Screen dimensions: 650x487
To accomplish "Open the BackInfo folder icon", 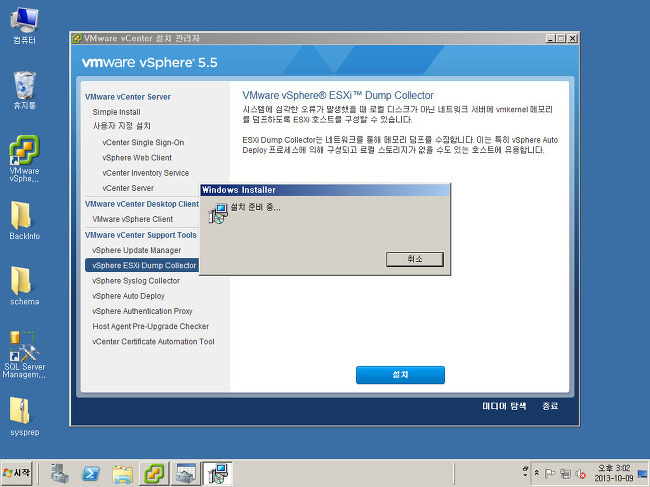I will pos(24,221).
